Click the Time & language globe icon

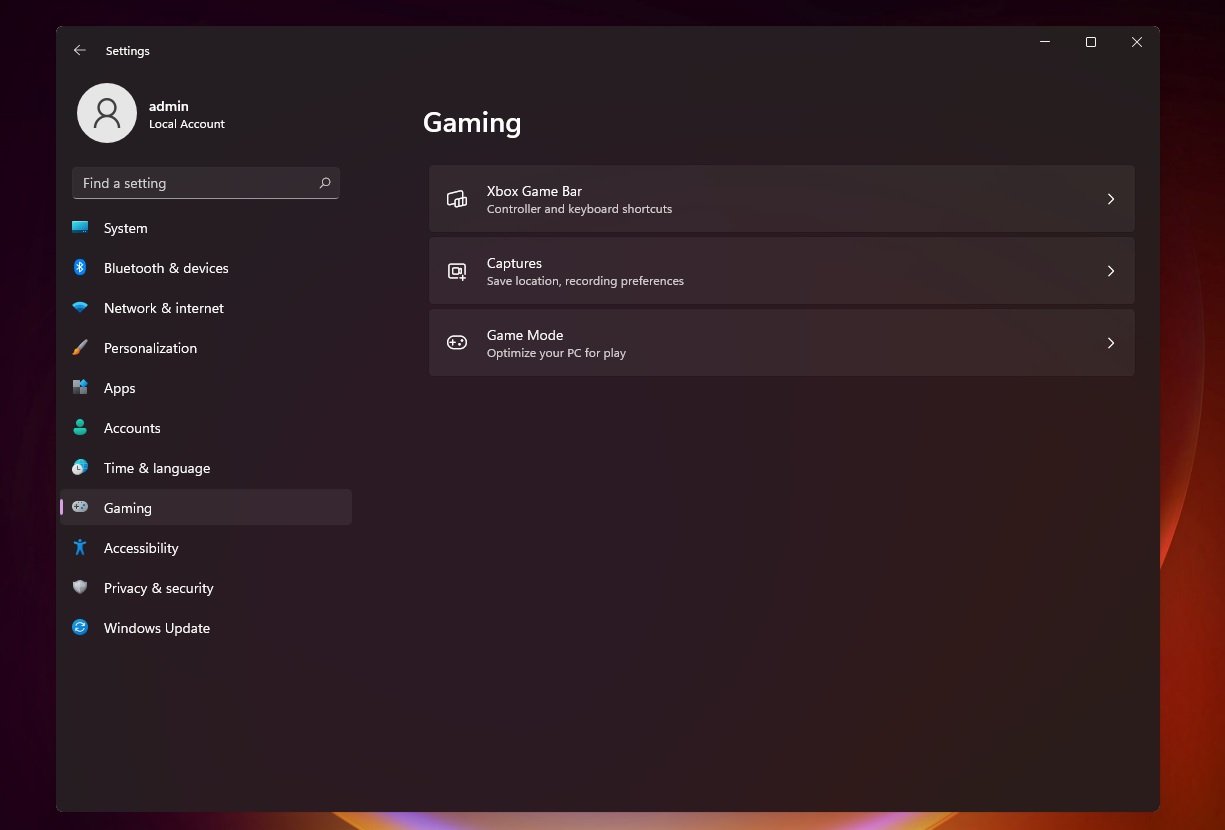point(80,468)
